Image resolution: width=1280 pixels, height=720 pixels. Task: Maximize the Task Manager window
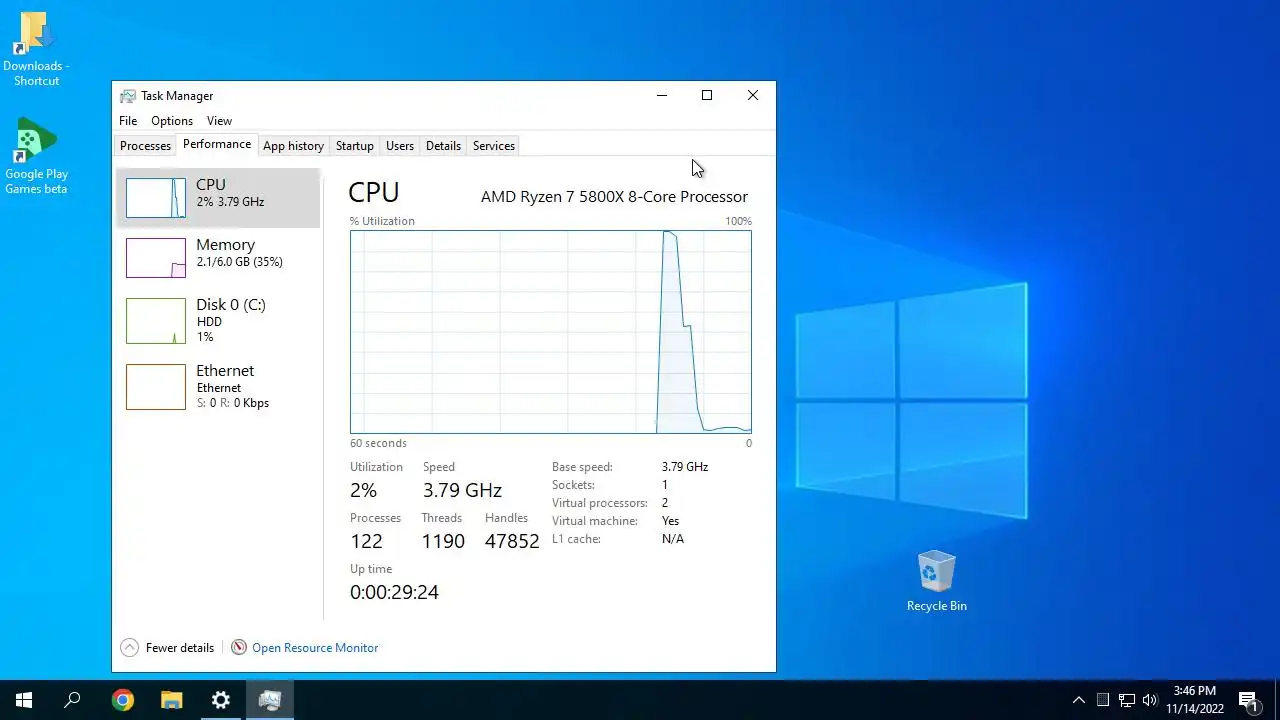707,95
